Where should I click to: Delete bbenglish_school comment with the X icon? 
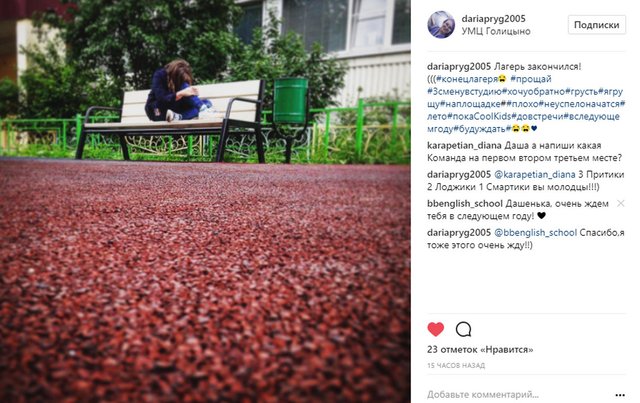[x=620, y=203]
